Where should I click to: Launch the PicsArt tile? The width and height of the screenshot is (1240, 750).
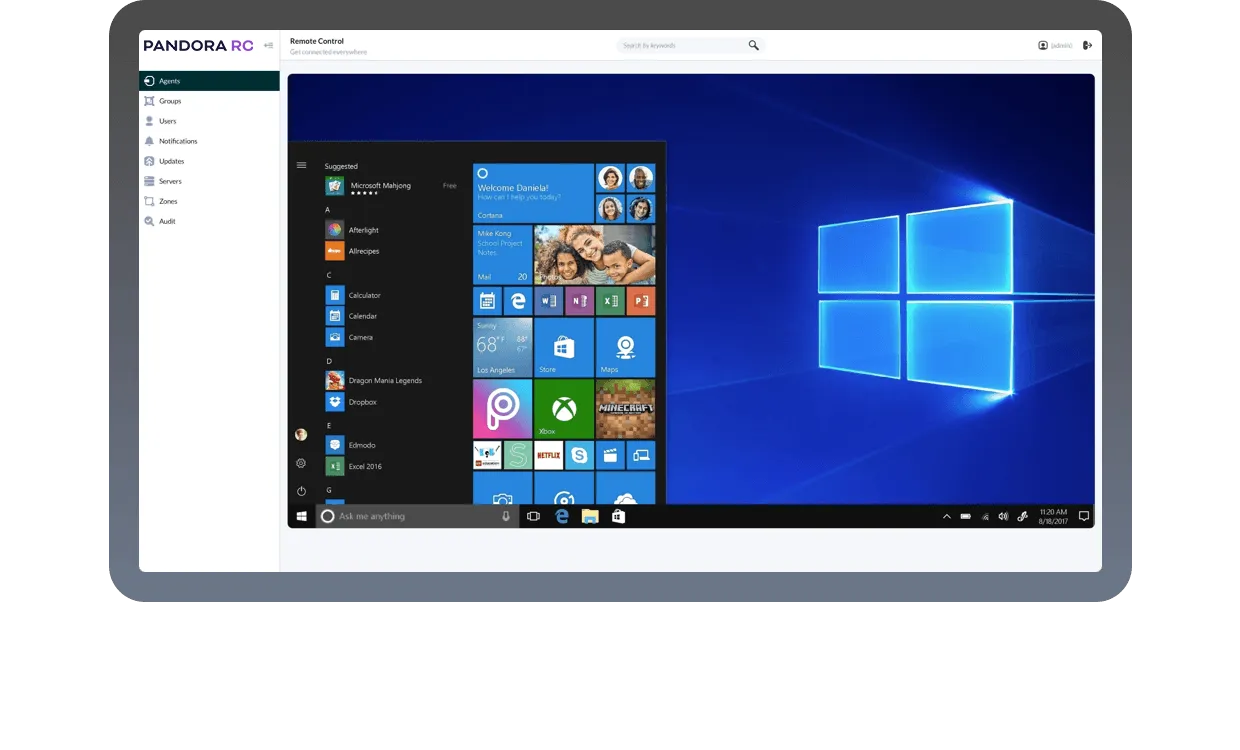click(502, 409)
